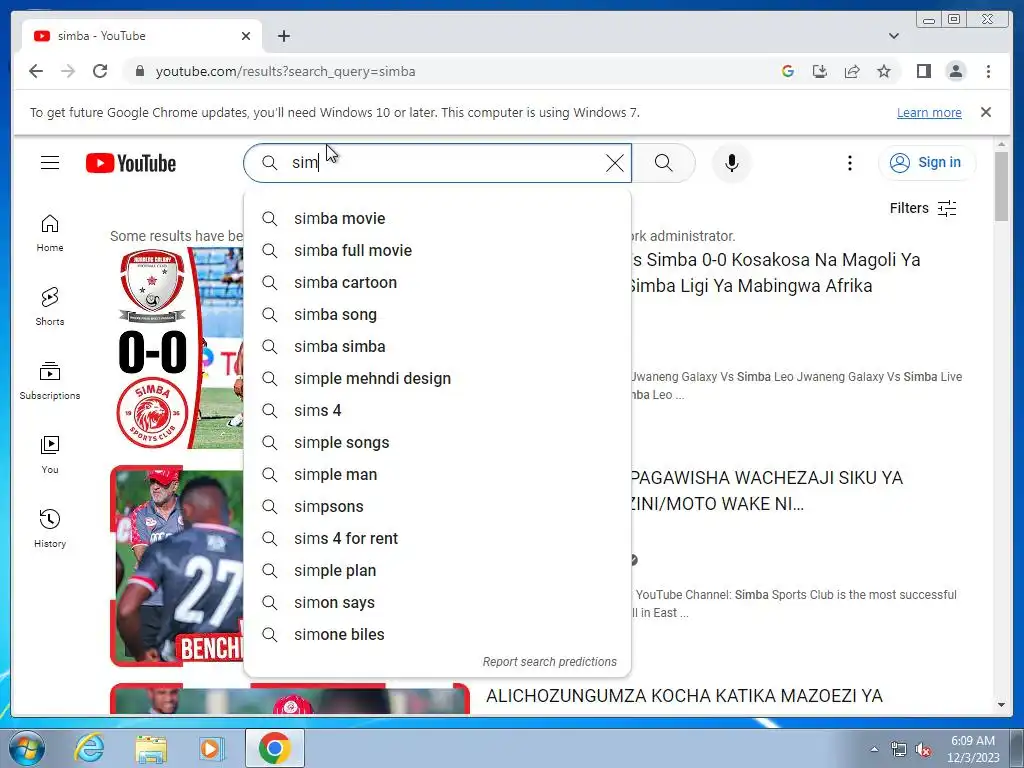
Task: Select 'simple plan' from suggestions
Action: coord(437,570)
